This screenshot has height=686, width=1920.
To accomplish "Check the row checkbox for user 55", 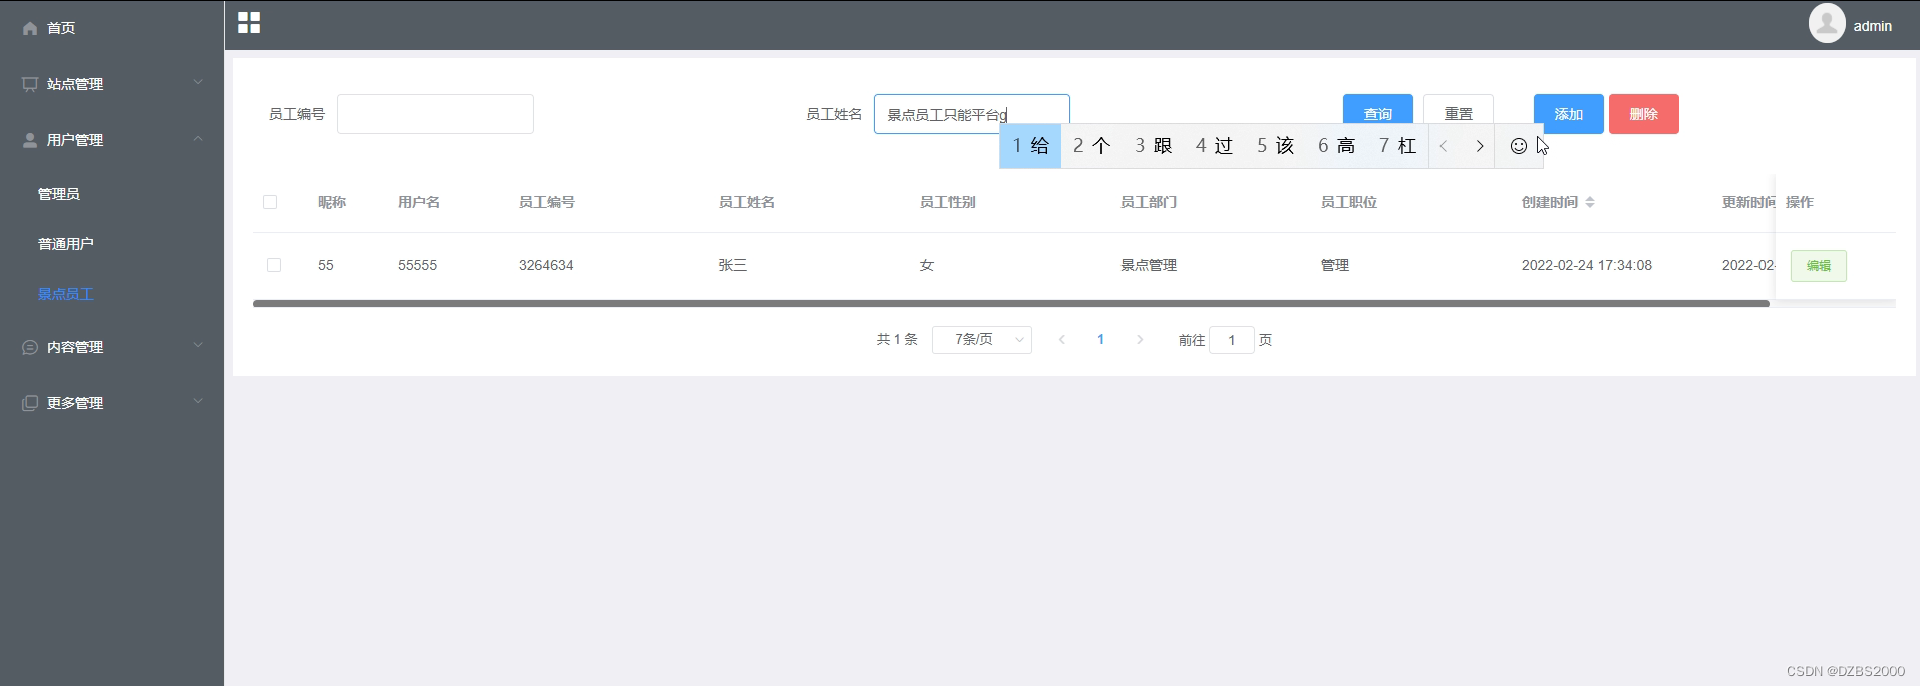I will coord(274,265).
